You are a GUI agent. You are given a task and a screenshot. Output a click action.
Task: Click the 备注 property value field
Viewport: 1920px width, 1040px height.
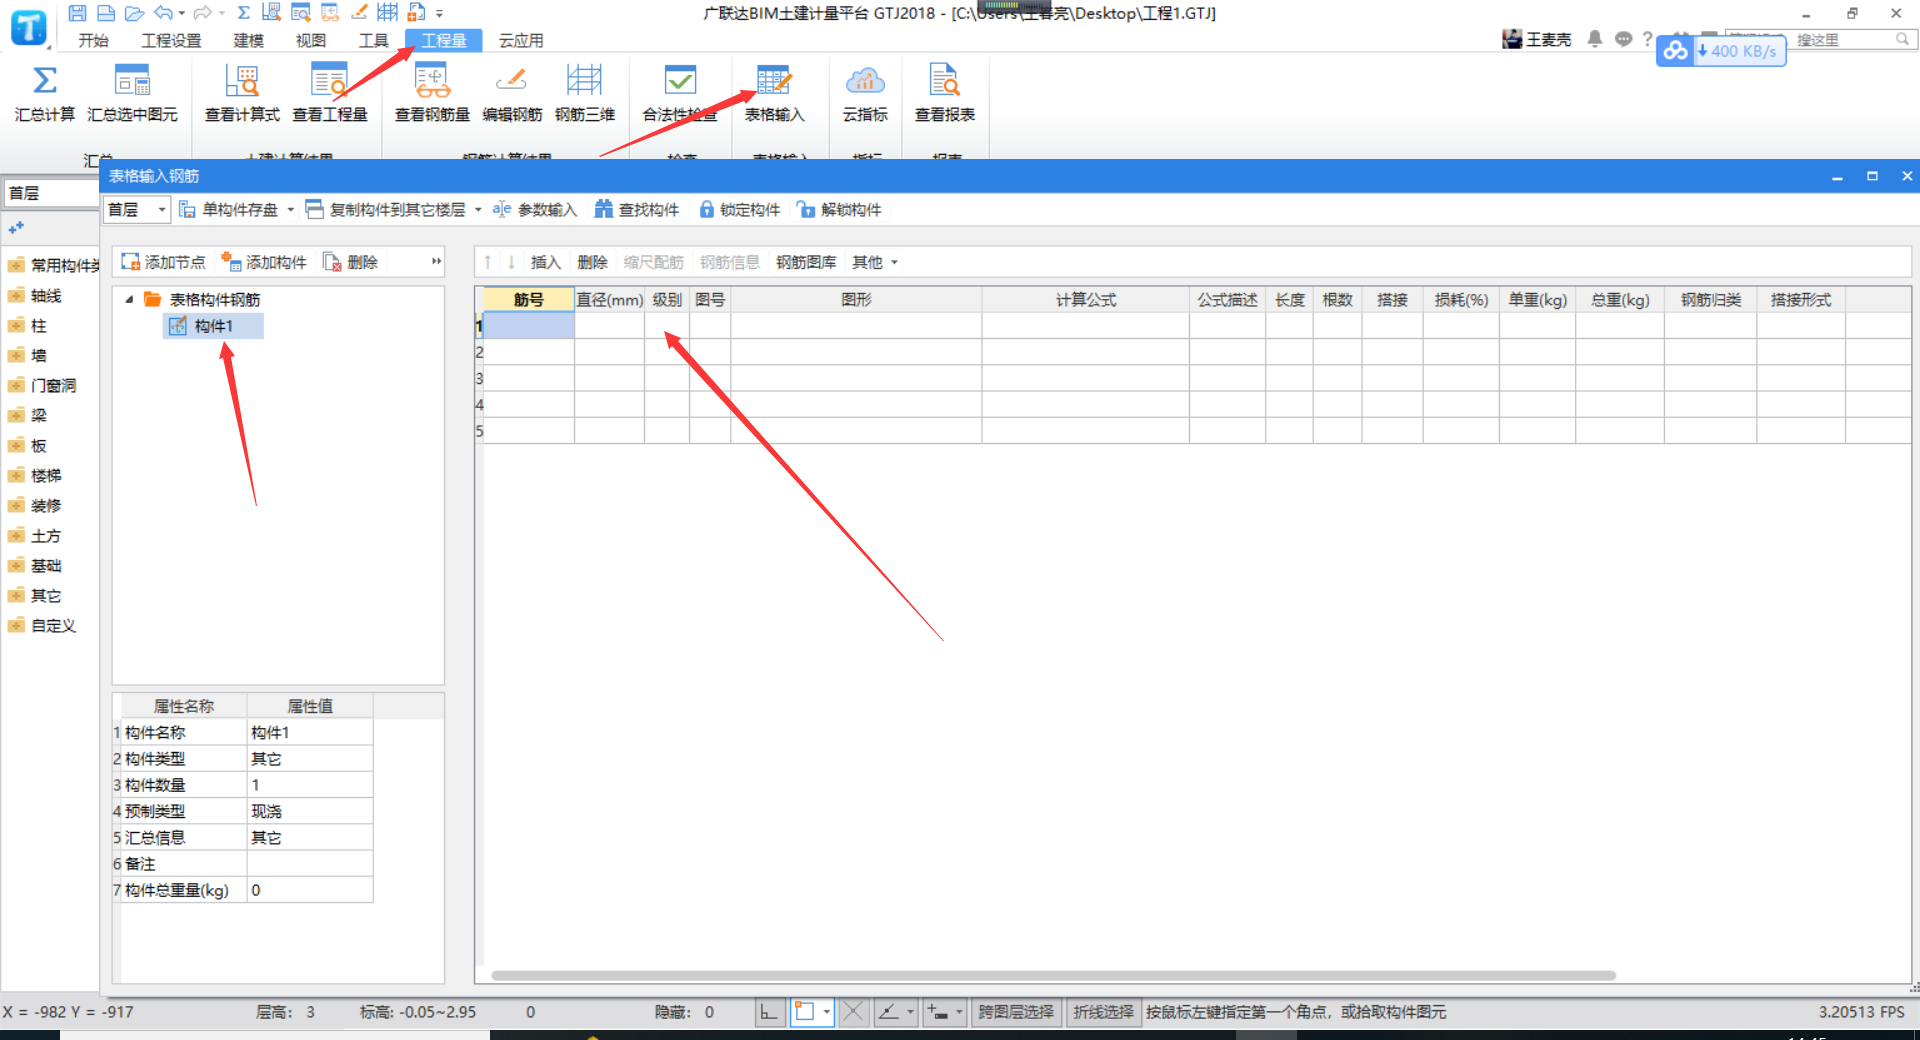point(310,863)
